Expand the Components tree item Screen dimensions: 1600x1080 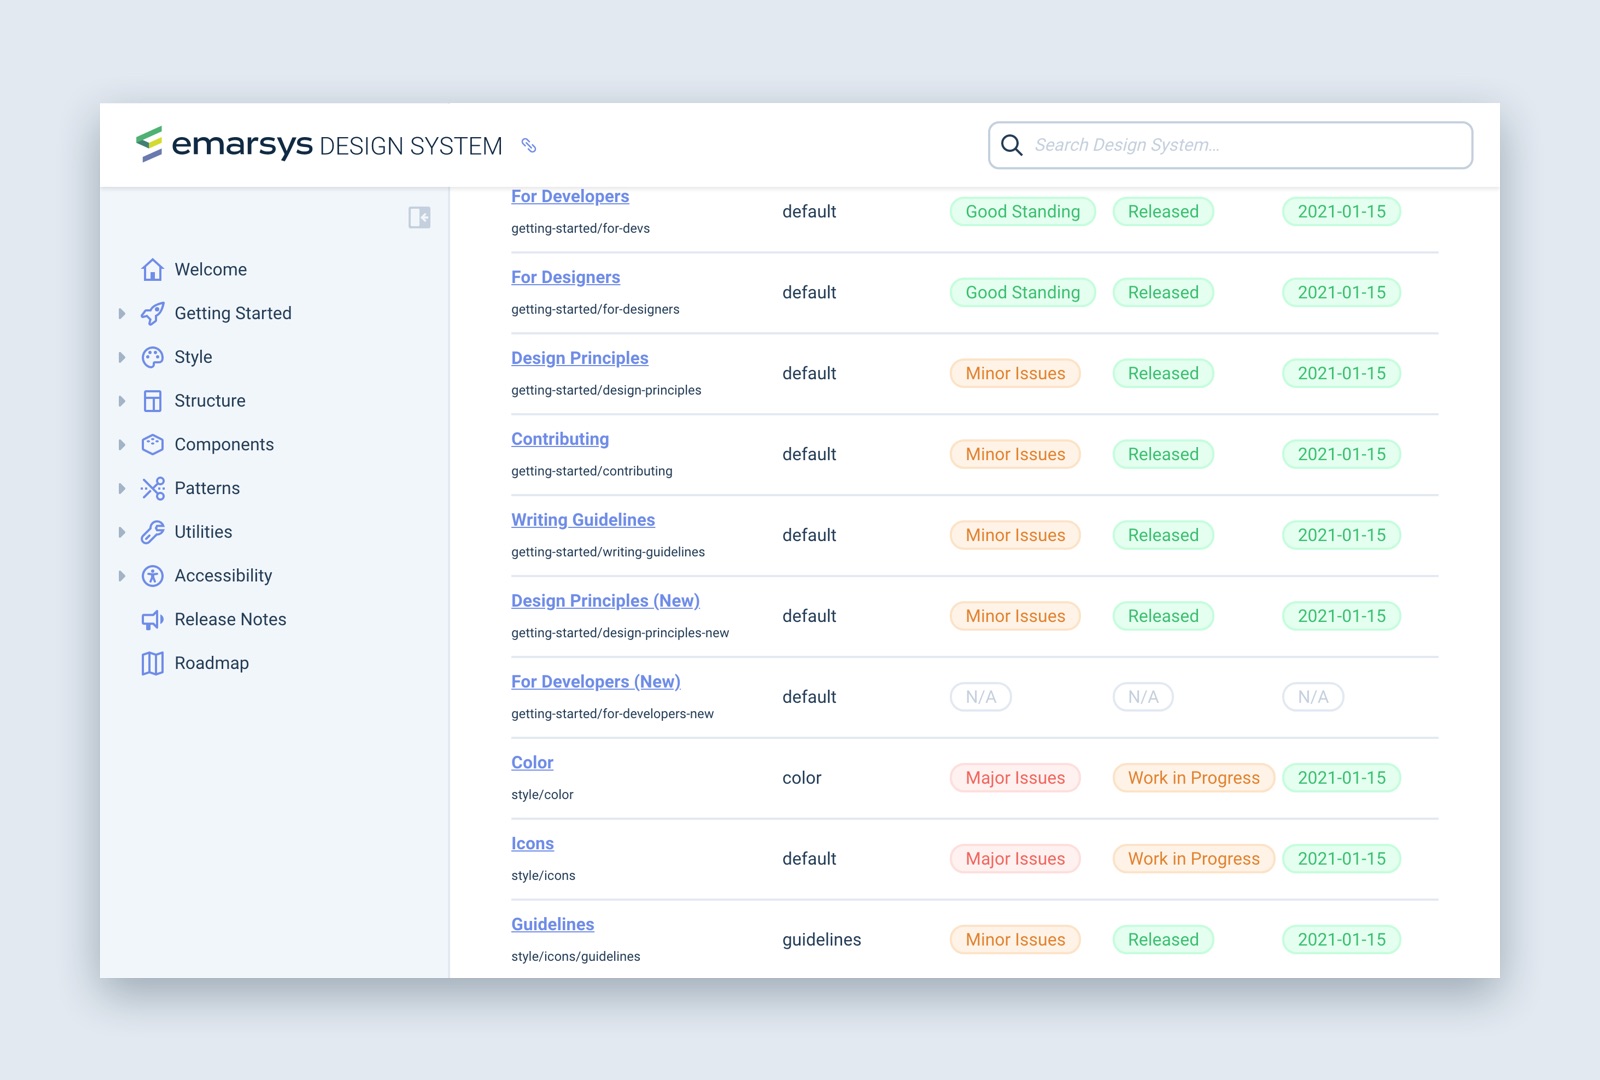pos(122,444)
